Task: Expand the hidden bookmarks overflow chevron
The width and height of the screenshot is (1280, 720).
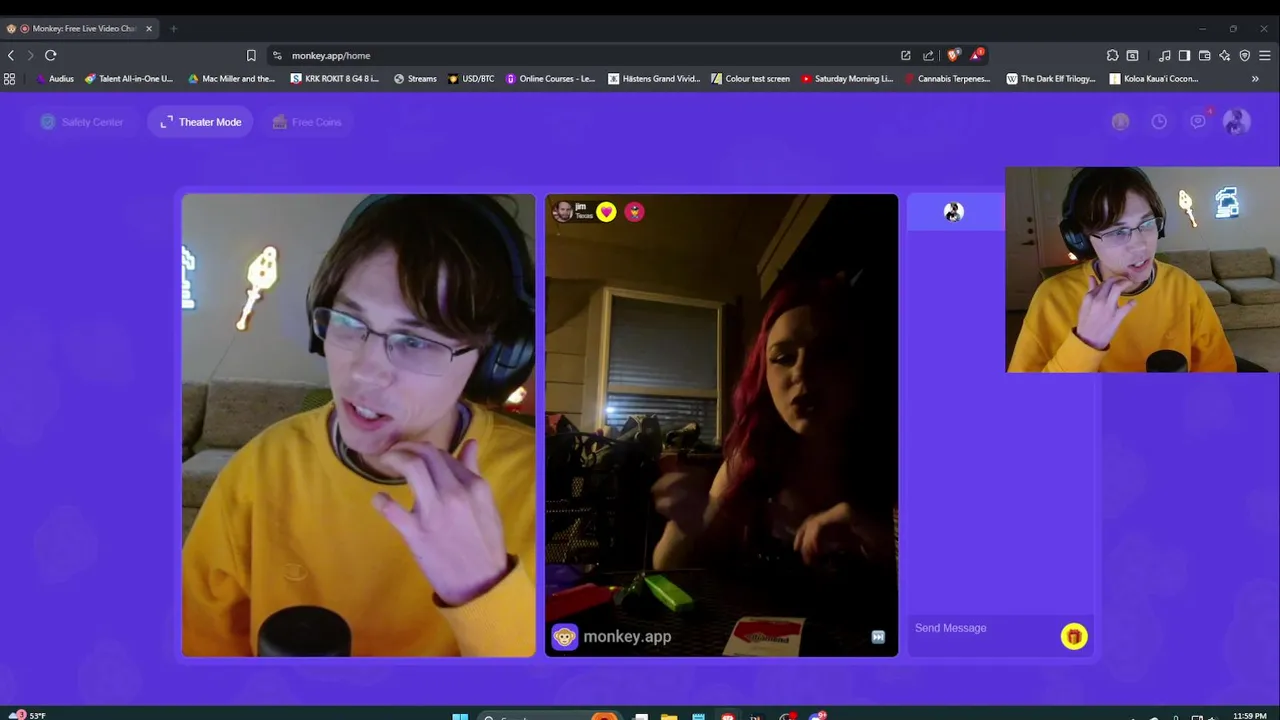Action: (x=1255, y=79)
